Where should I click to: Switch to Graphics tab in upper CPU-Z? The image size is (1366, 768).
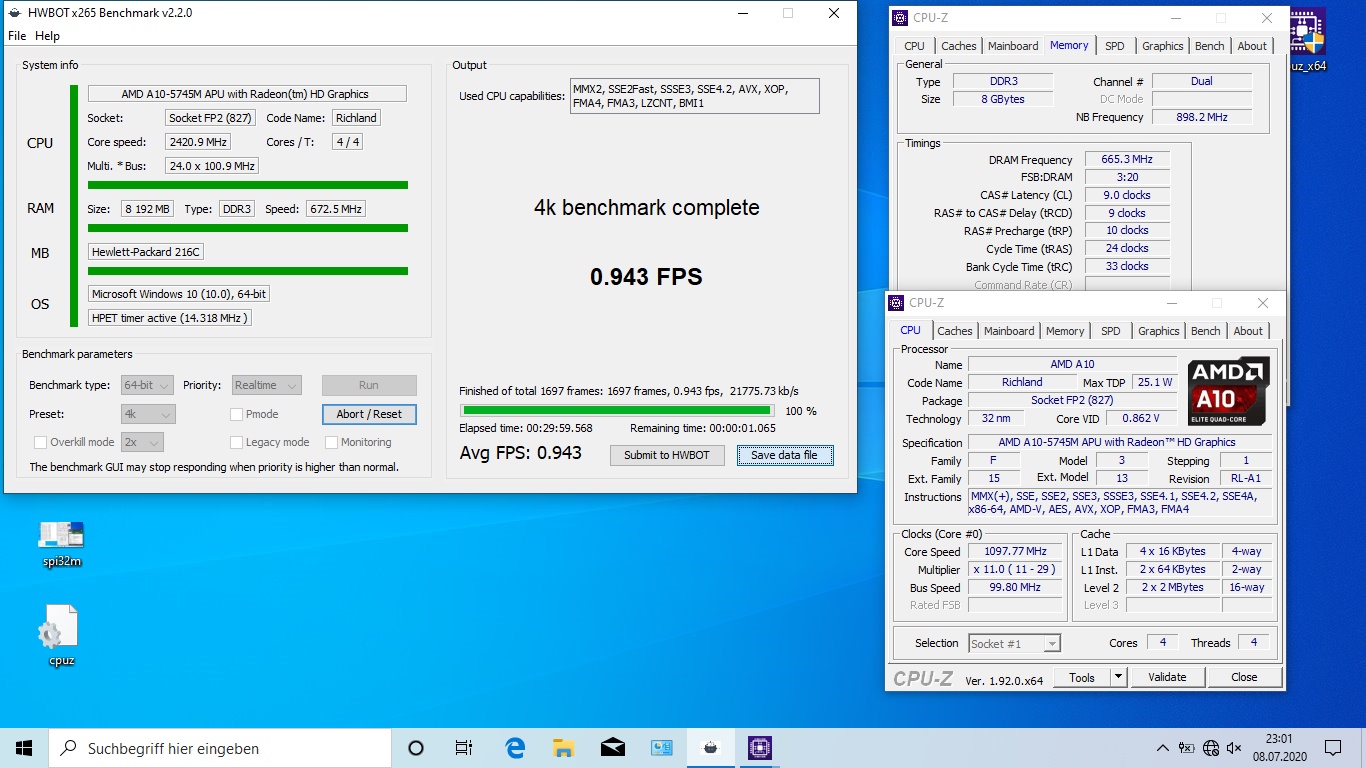pyautogui.click(x=1163, y=46)
